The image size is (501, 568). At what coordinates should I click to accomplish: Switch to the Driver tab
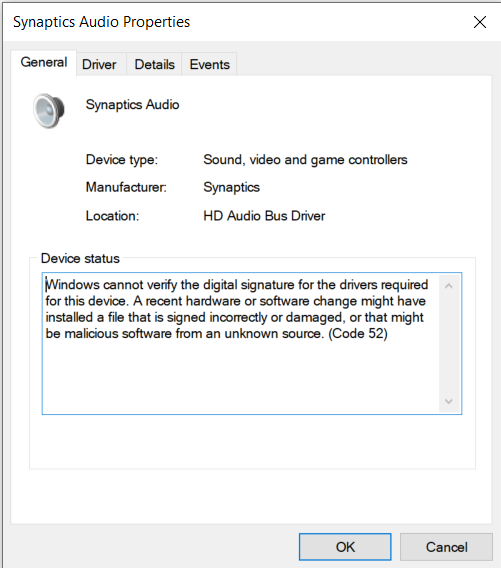99,64
